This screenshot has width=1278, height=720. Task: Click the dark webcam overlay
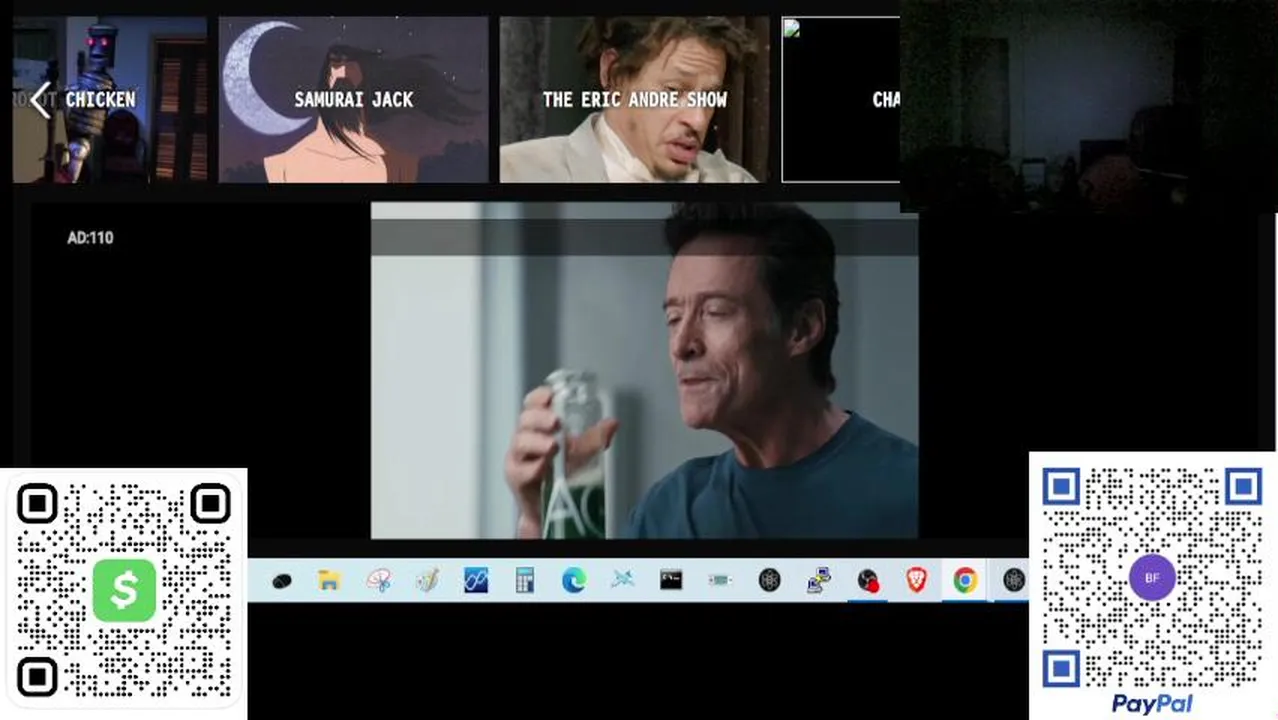(x=1088, y=105)
